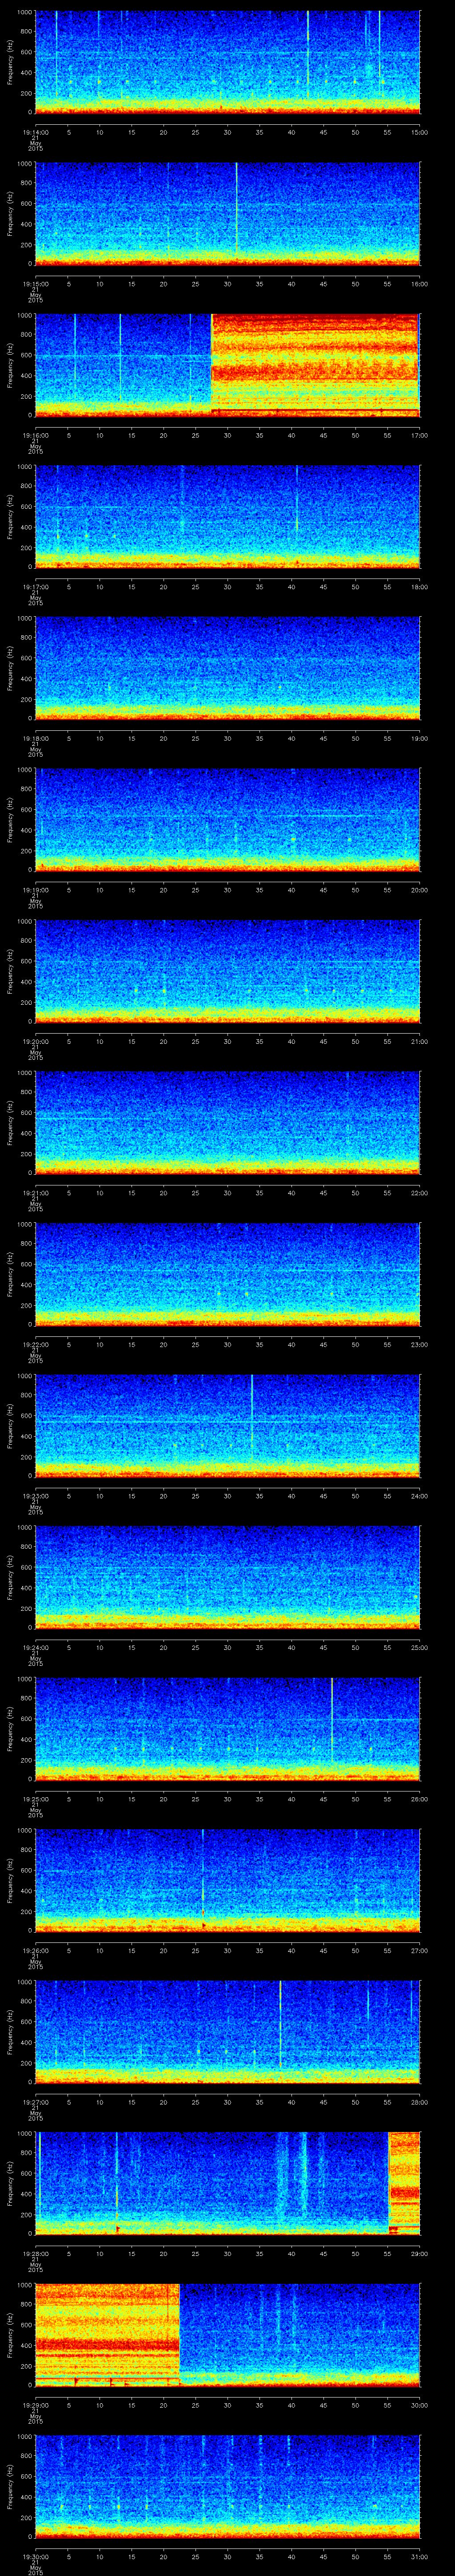Image resolution: width=455 pixels, height=2576 pixels.
Task: Select the 19:21:00 spectrogram panel
Action: [227, 1122]
